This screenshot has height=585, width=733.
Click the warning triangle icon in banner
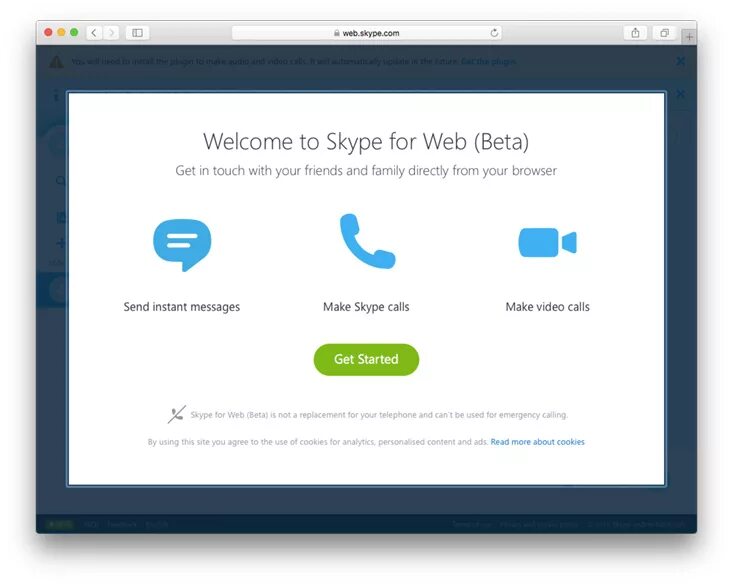point(57,61)
